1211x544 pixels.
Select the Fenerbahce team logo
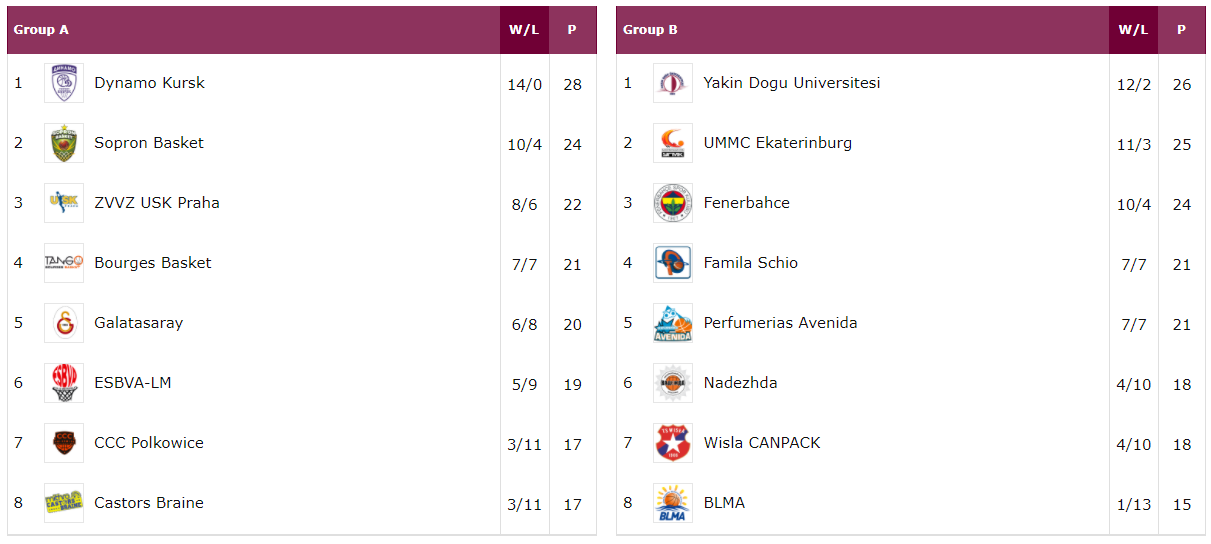click(673, 203)
